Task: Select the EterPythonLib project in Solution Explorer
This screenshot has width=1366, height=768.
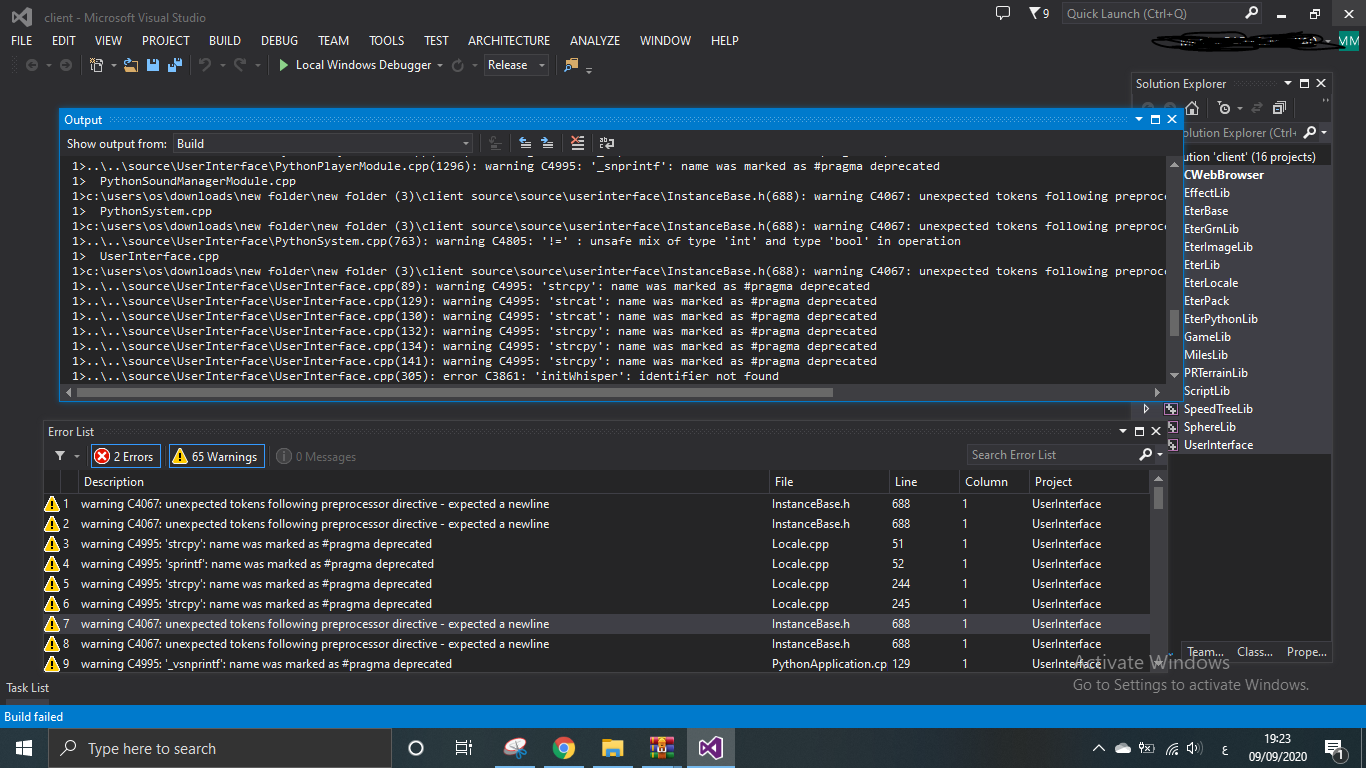Action: [x=1220, y=319]
